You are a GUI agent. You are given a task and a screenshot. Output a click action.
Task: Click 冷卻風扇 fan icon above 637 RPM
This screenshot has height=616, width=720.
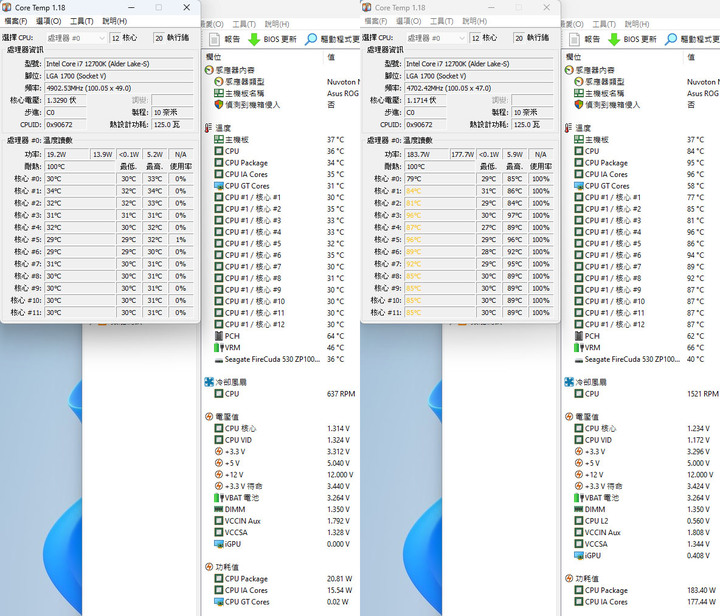pyautogui.click(x=209, y=382)
